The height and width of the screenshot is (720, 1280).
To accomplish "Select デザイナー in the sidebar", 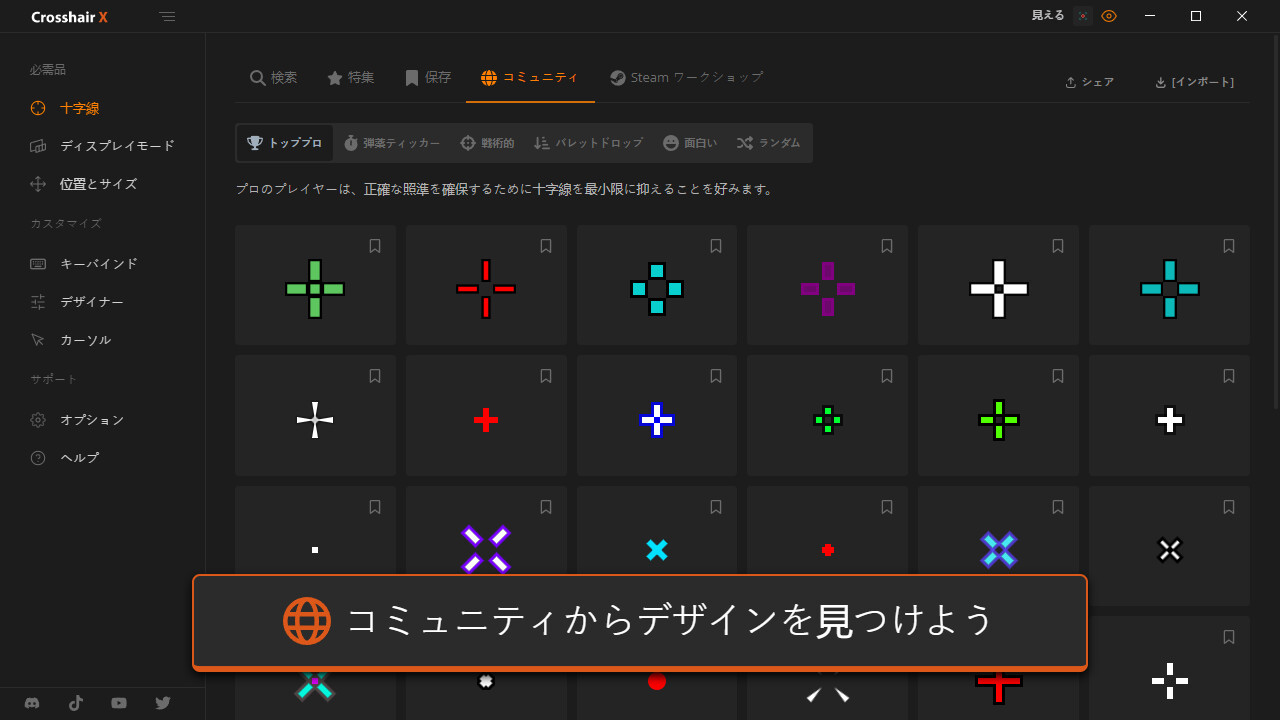I will point(91,302).
